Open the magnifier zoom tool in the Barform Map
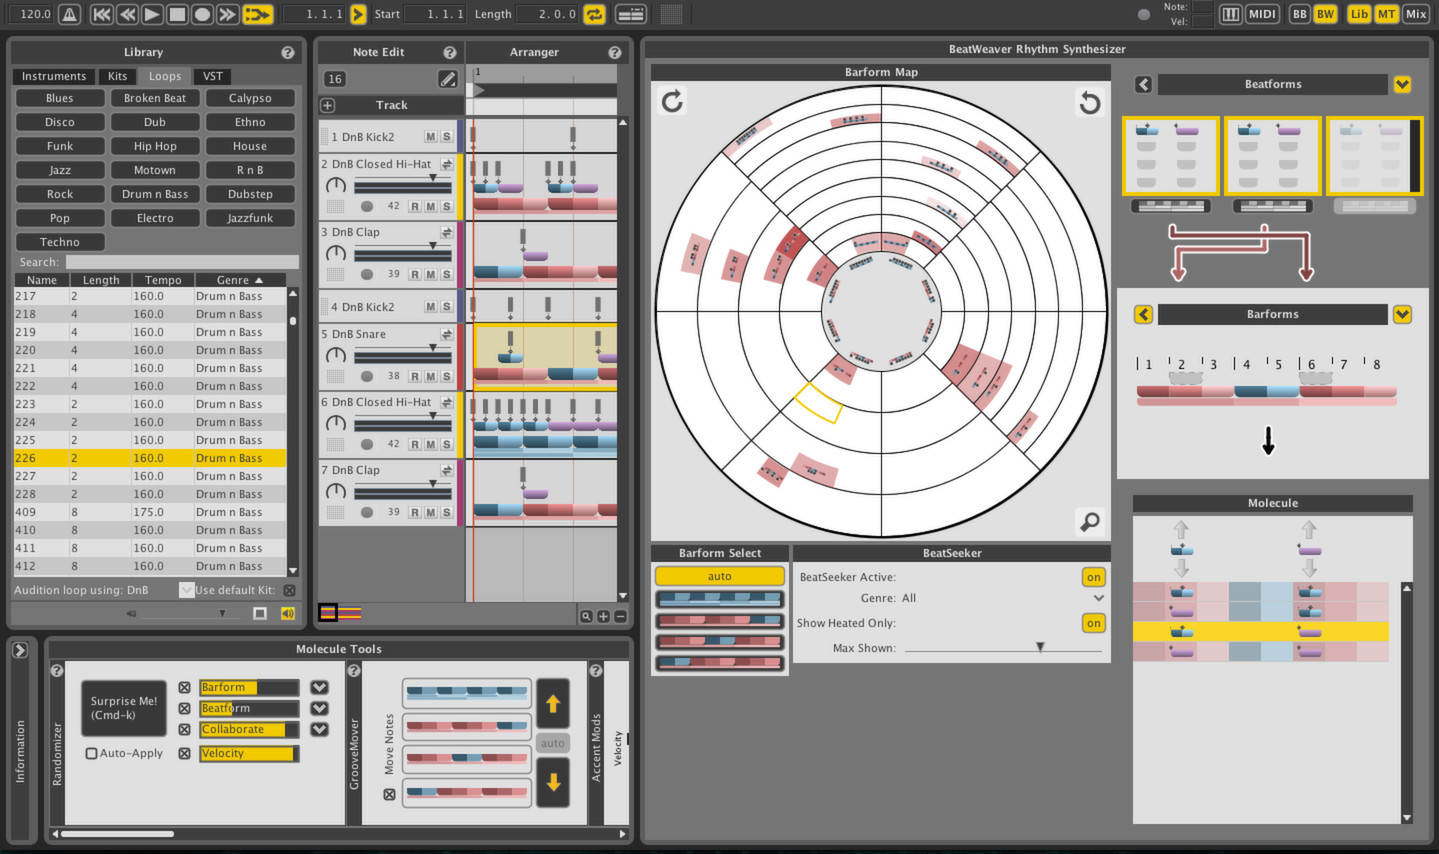 tap(1089, 522)
